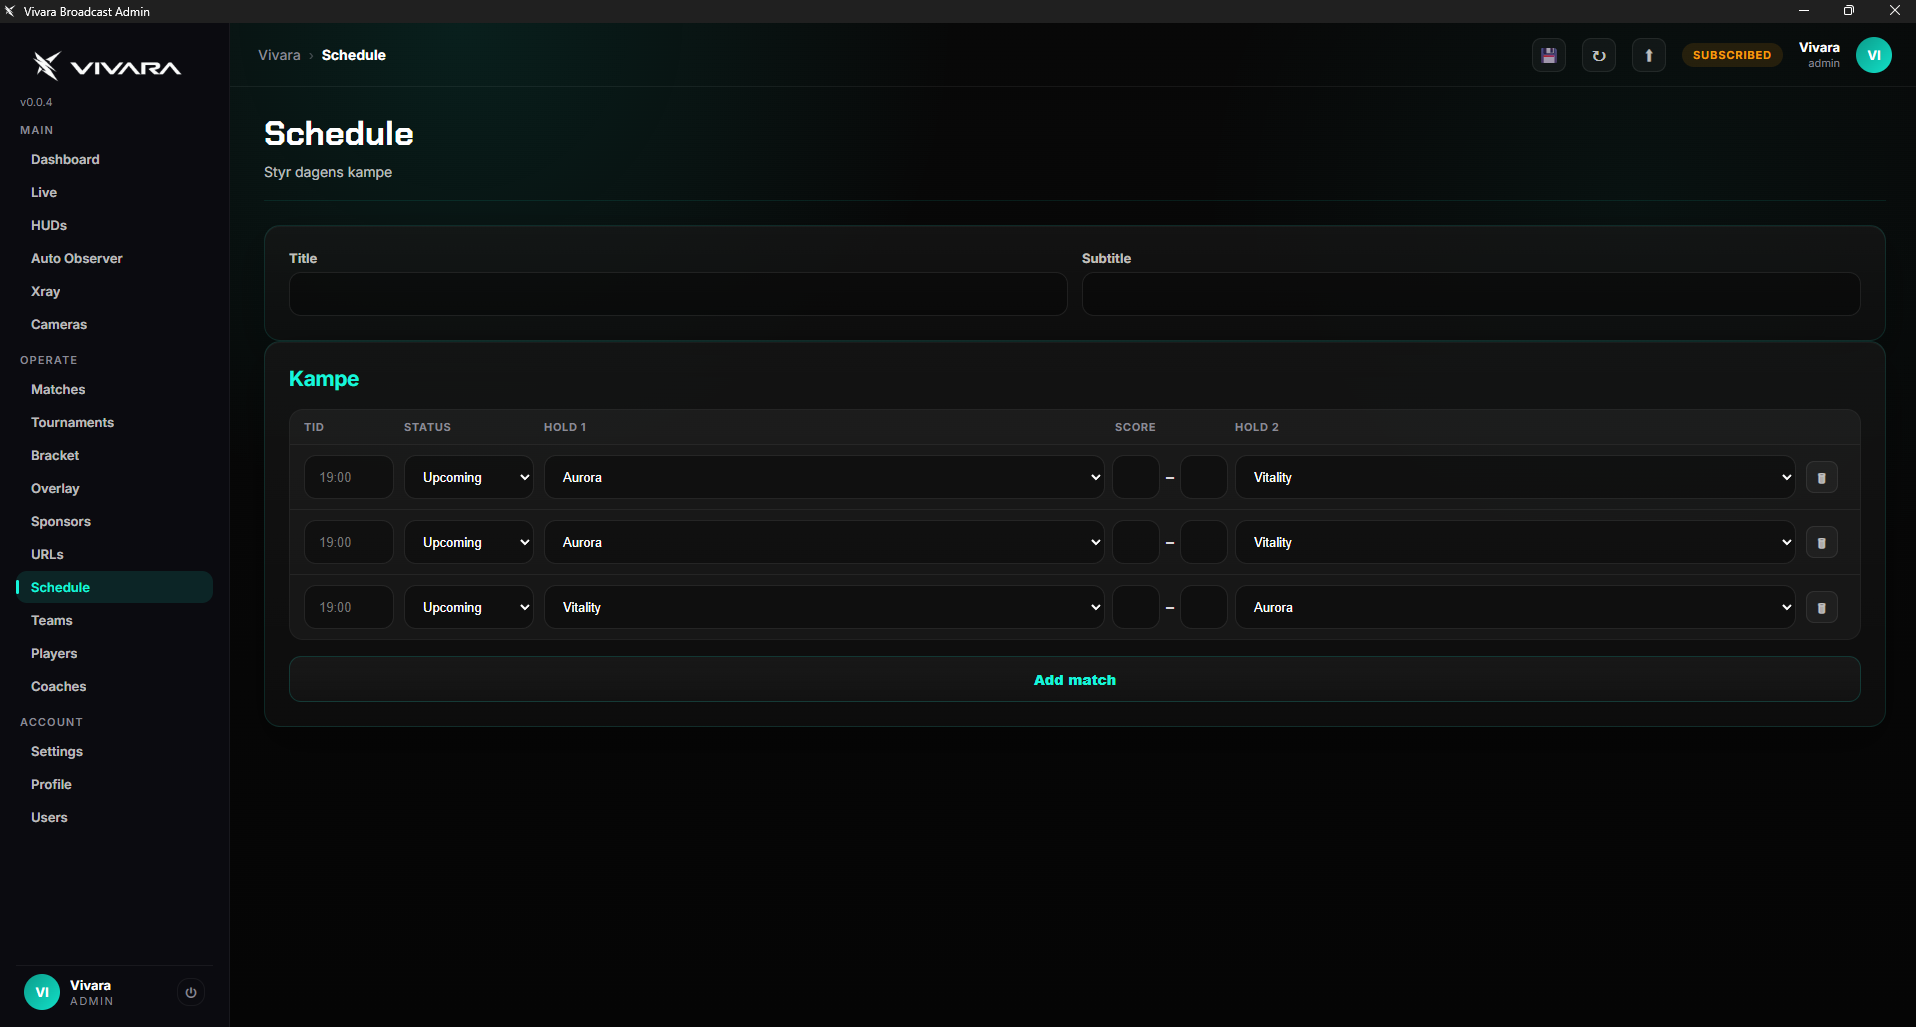Click the SUBSCRIBED badge

point(1732,55)
